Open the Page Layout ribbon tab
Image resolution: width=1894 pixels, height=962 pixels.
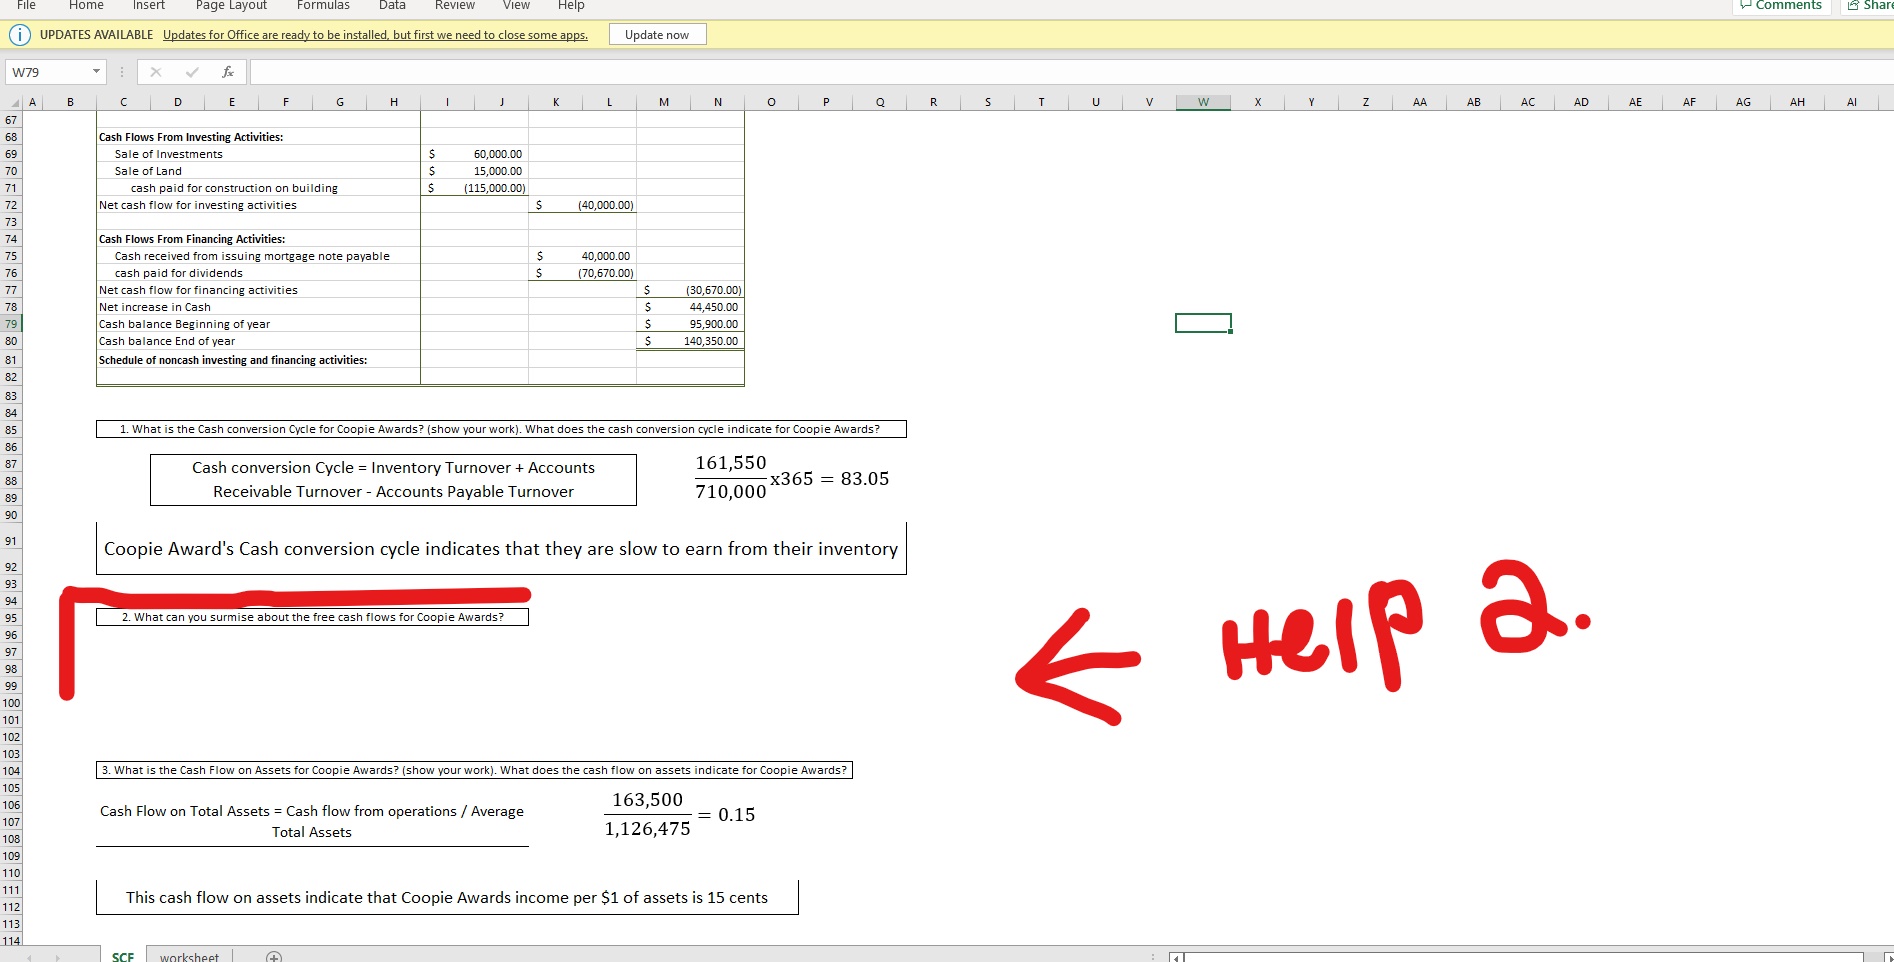[231, 6]
